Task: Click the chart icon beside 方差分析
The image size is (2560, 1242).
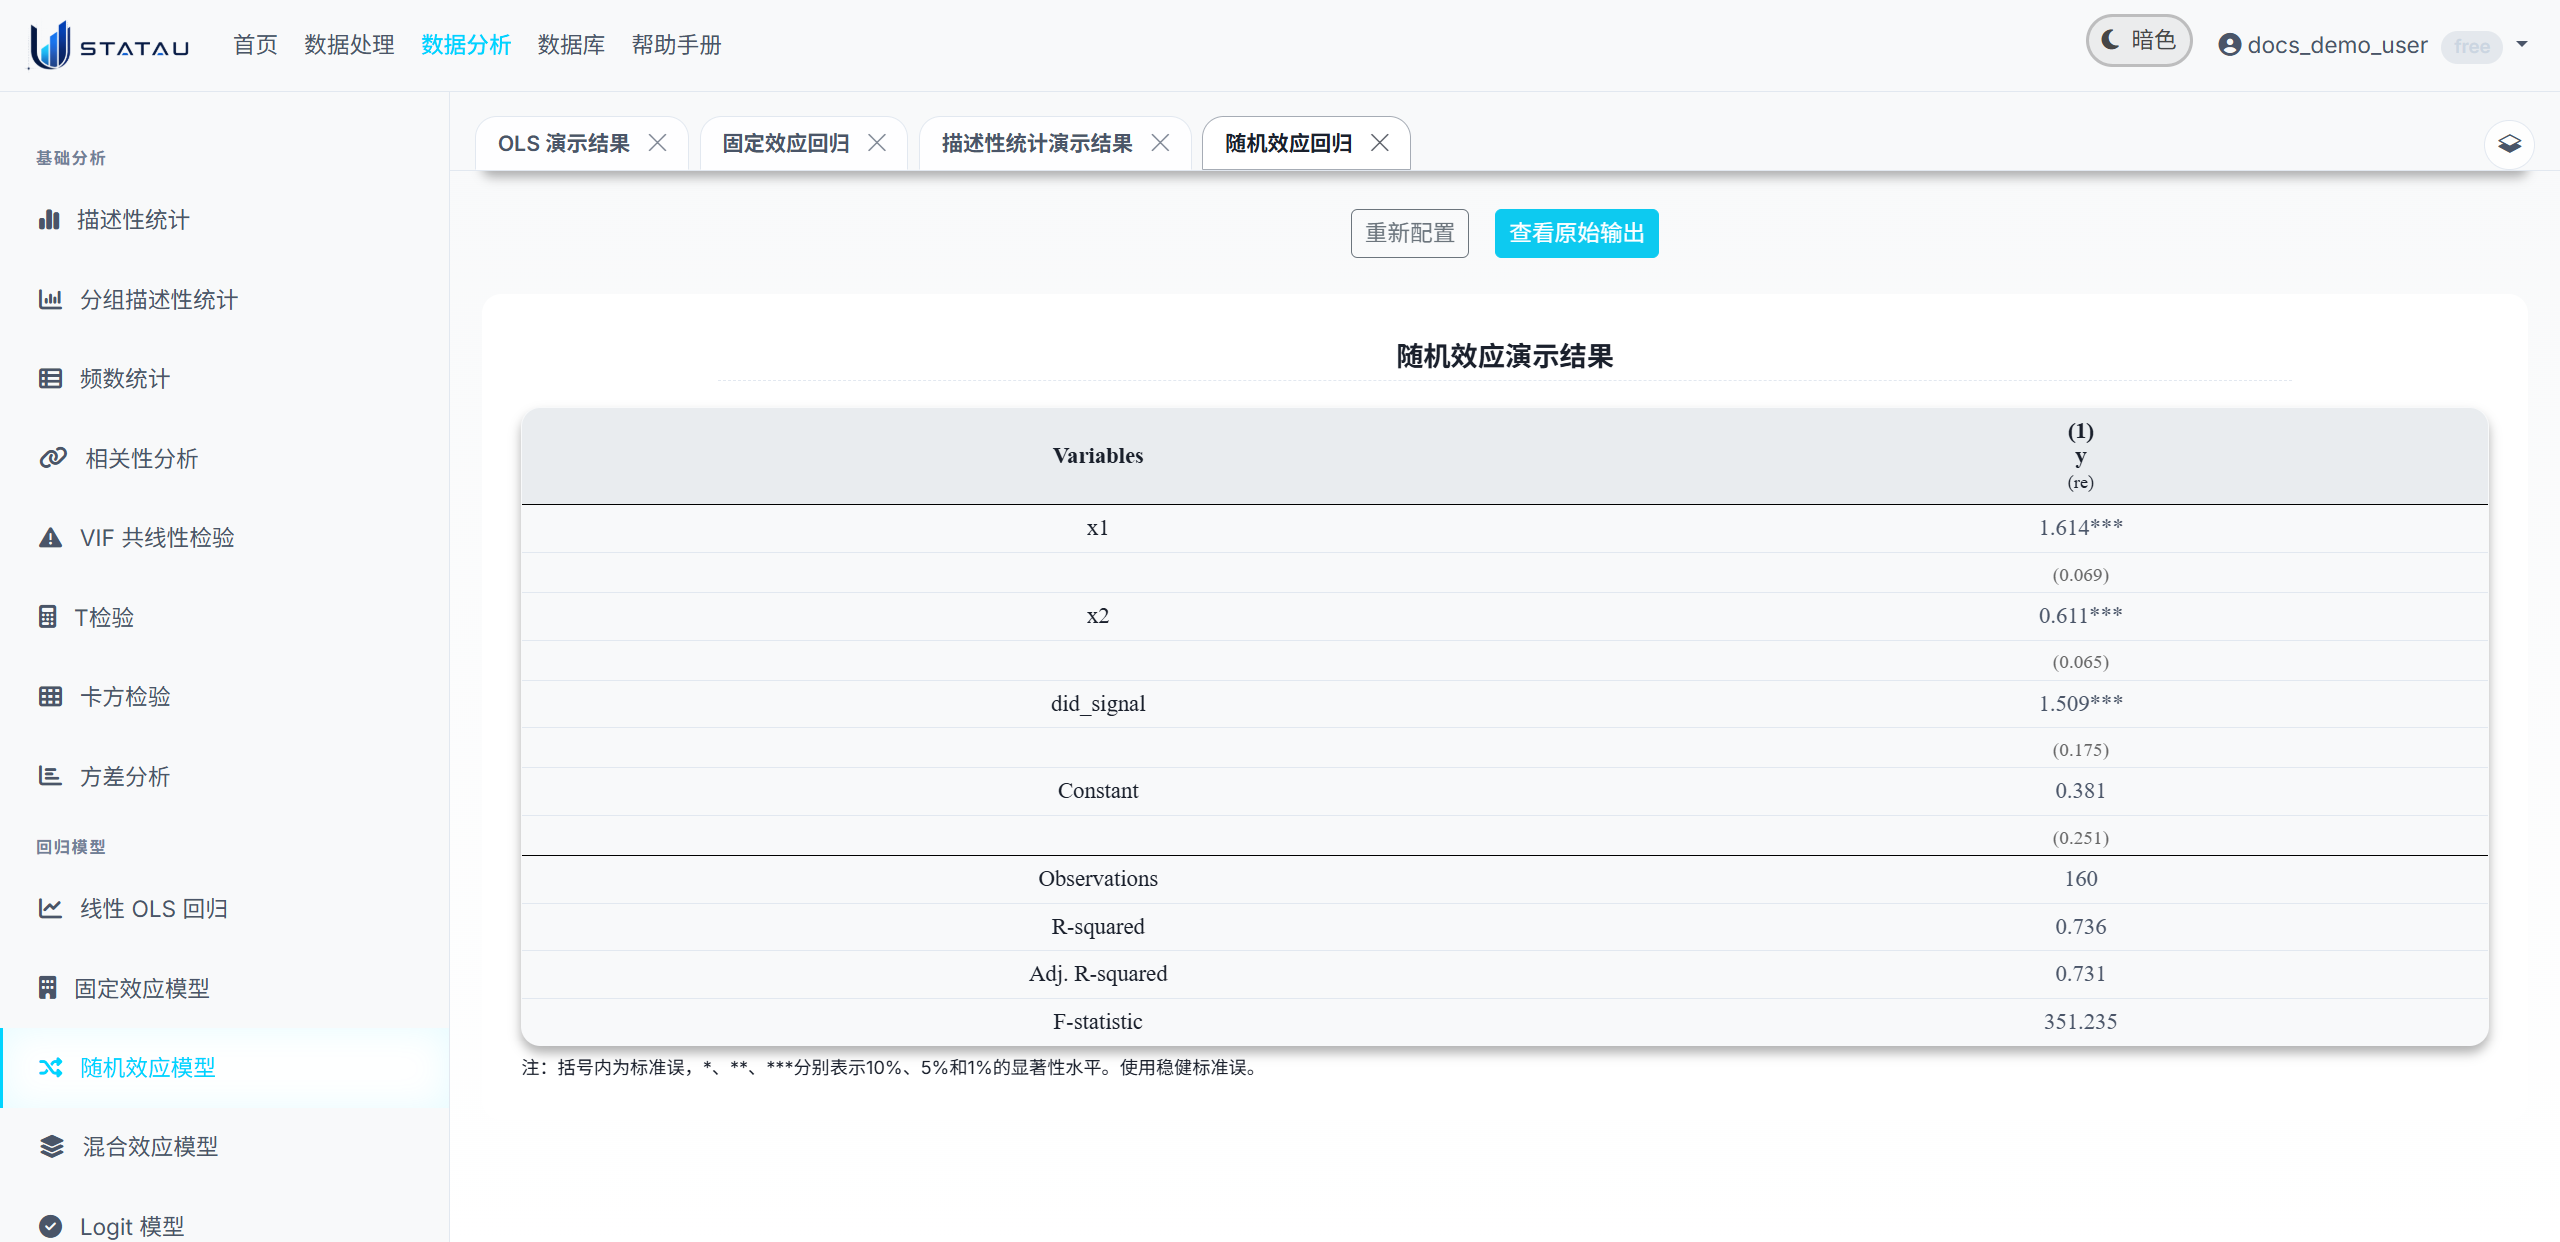Action: point(50,776)
